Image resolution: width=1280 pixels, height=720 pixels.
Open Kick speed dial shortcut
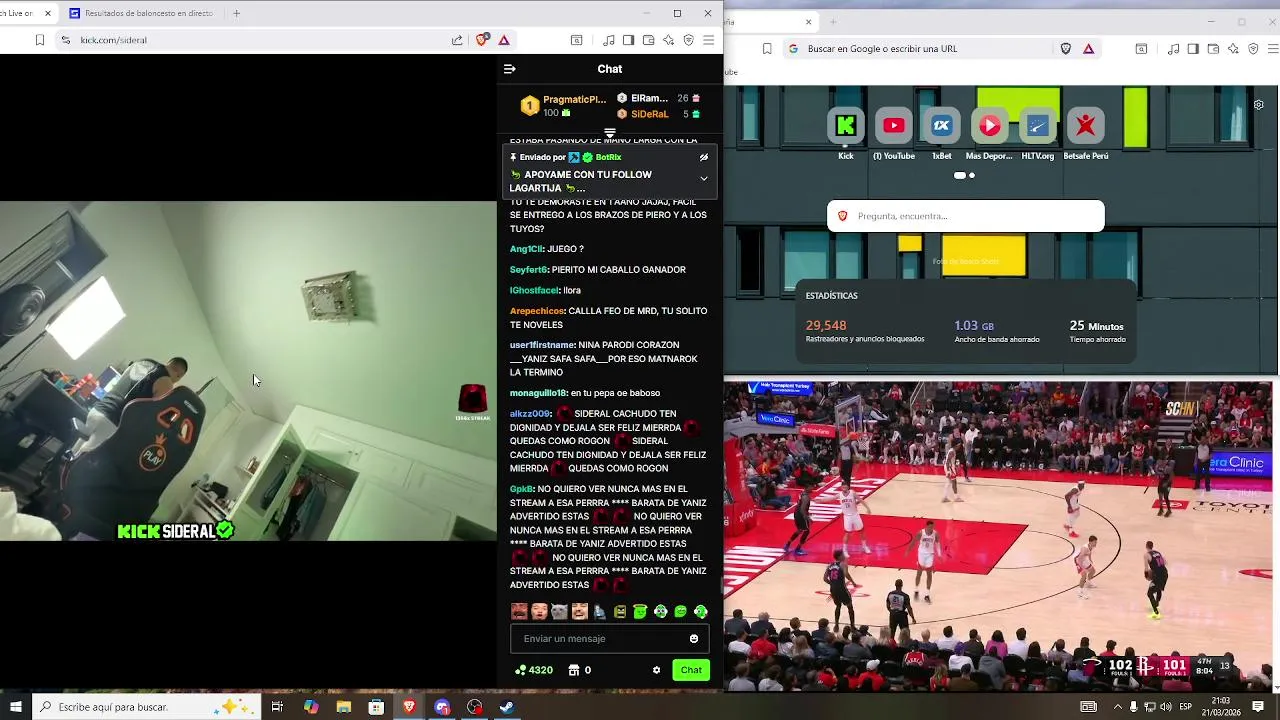846,126
